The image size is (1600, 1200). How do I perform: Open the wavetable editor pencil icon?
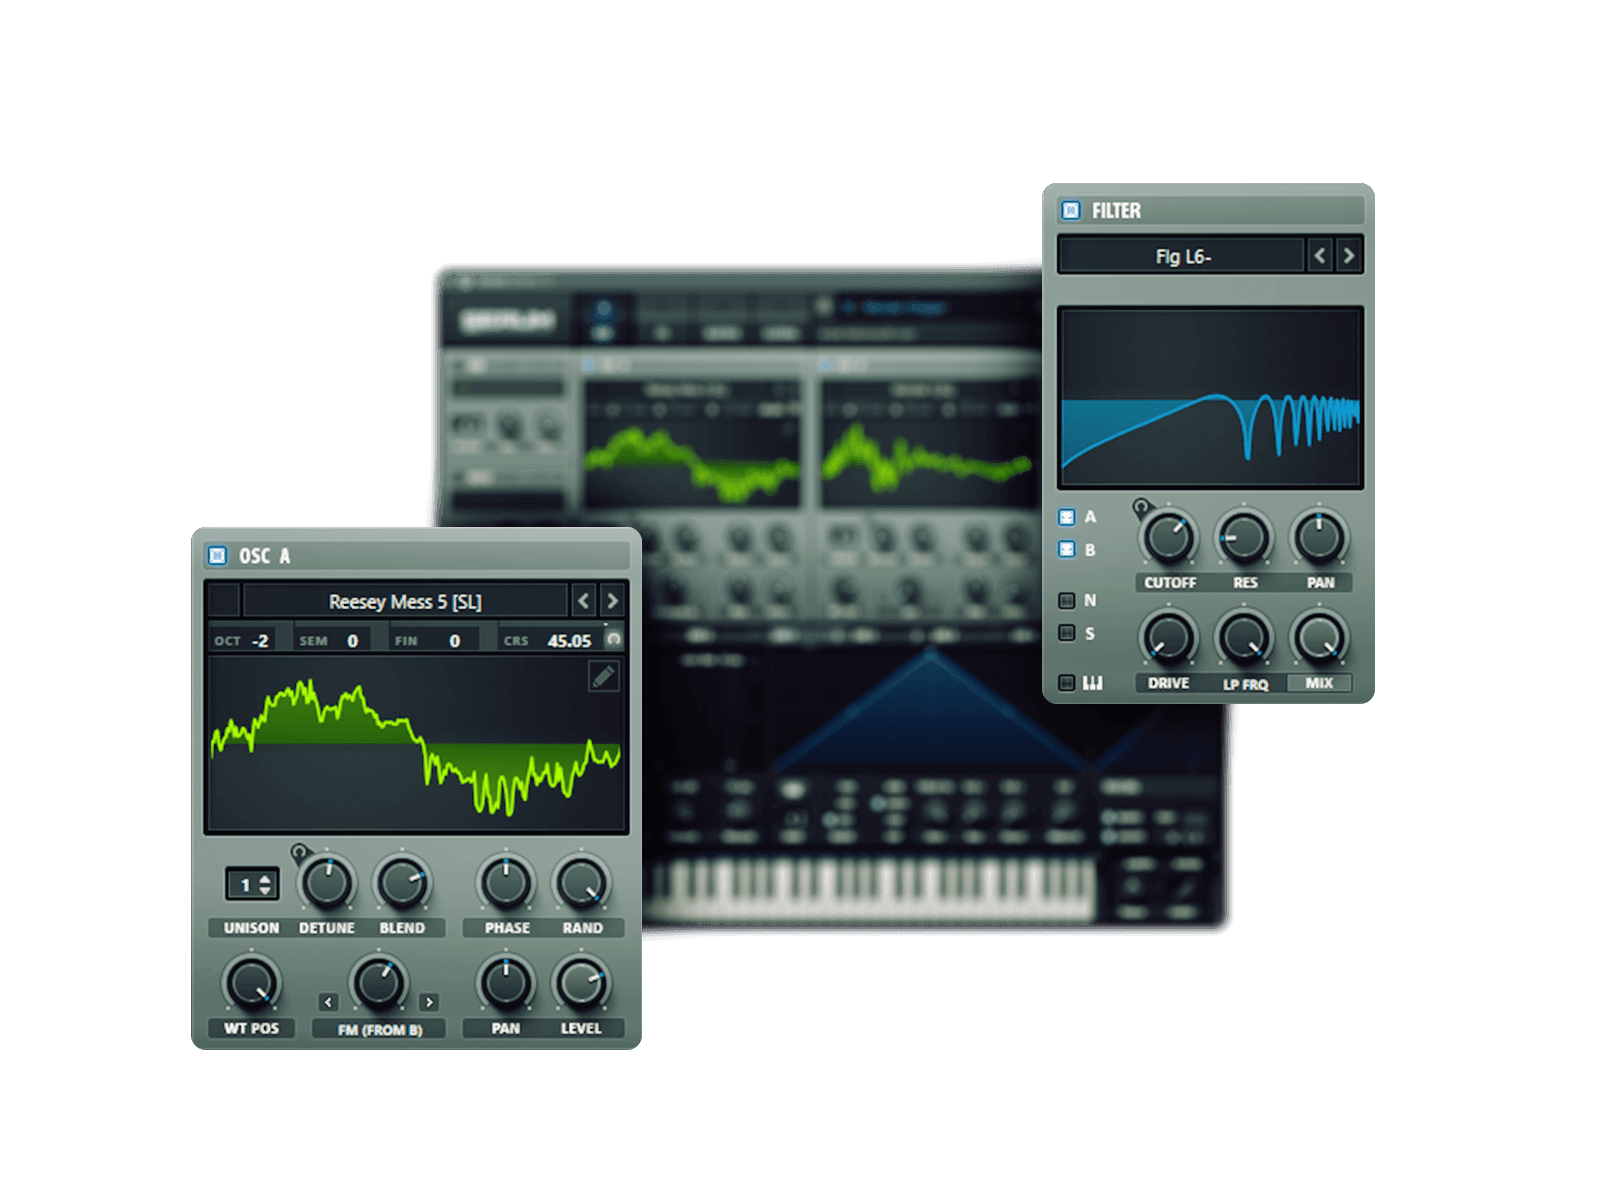click(603, 677)
